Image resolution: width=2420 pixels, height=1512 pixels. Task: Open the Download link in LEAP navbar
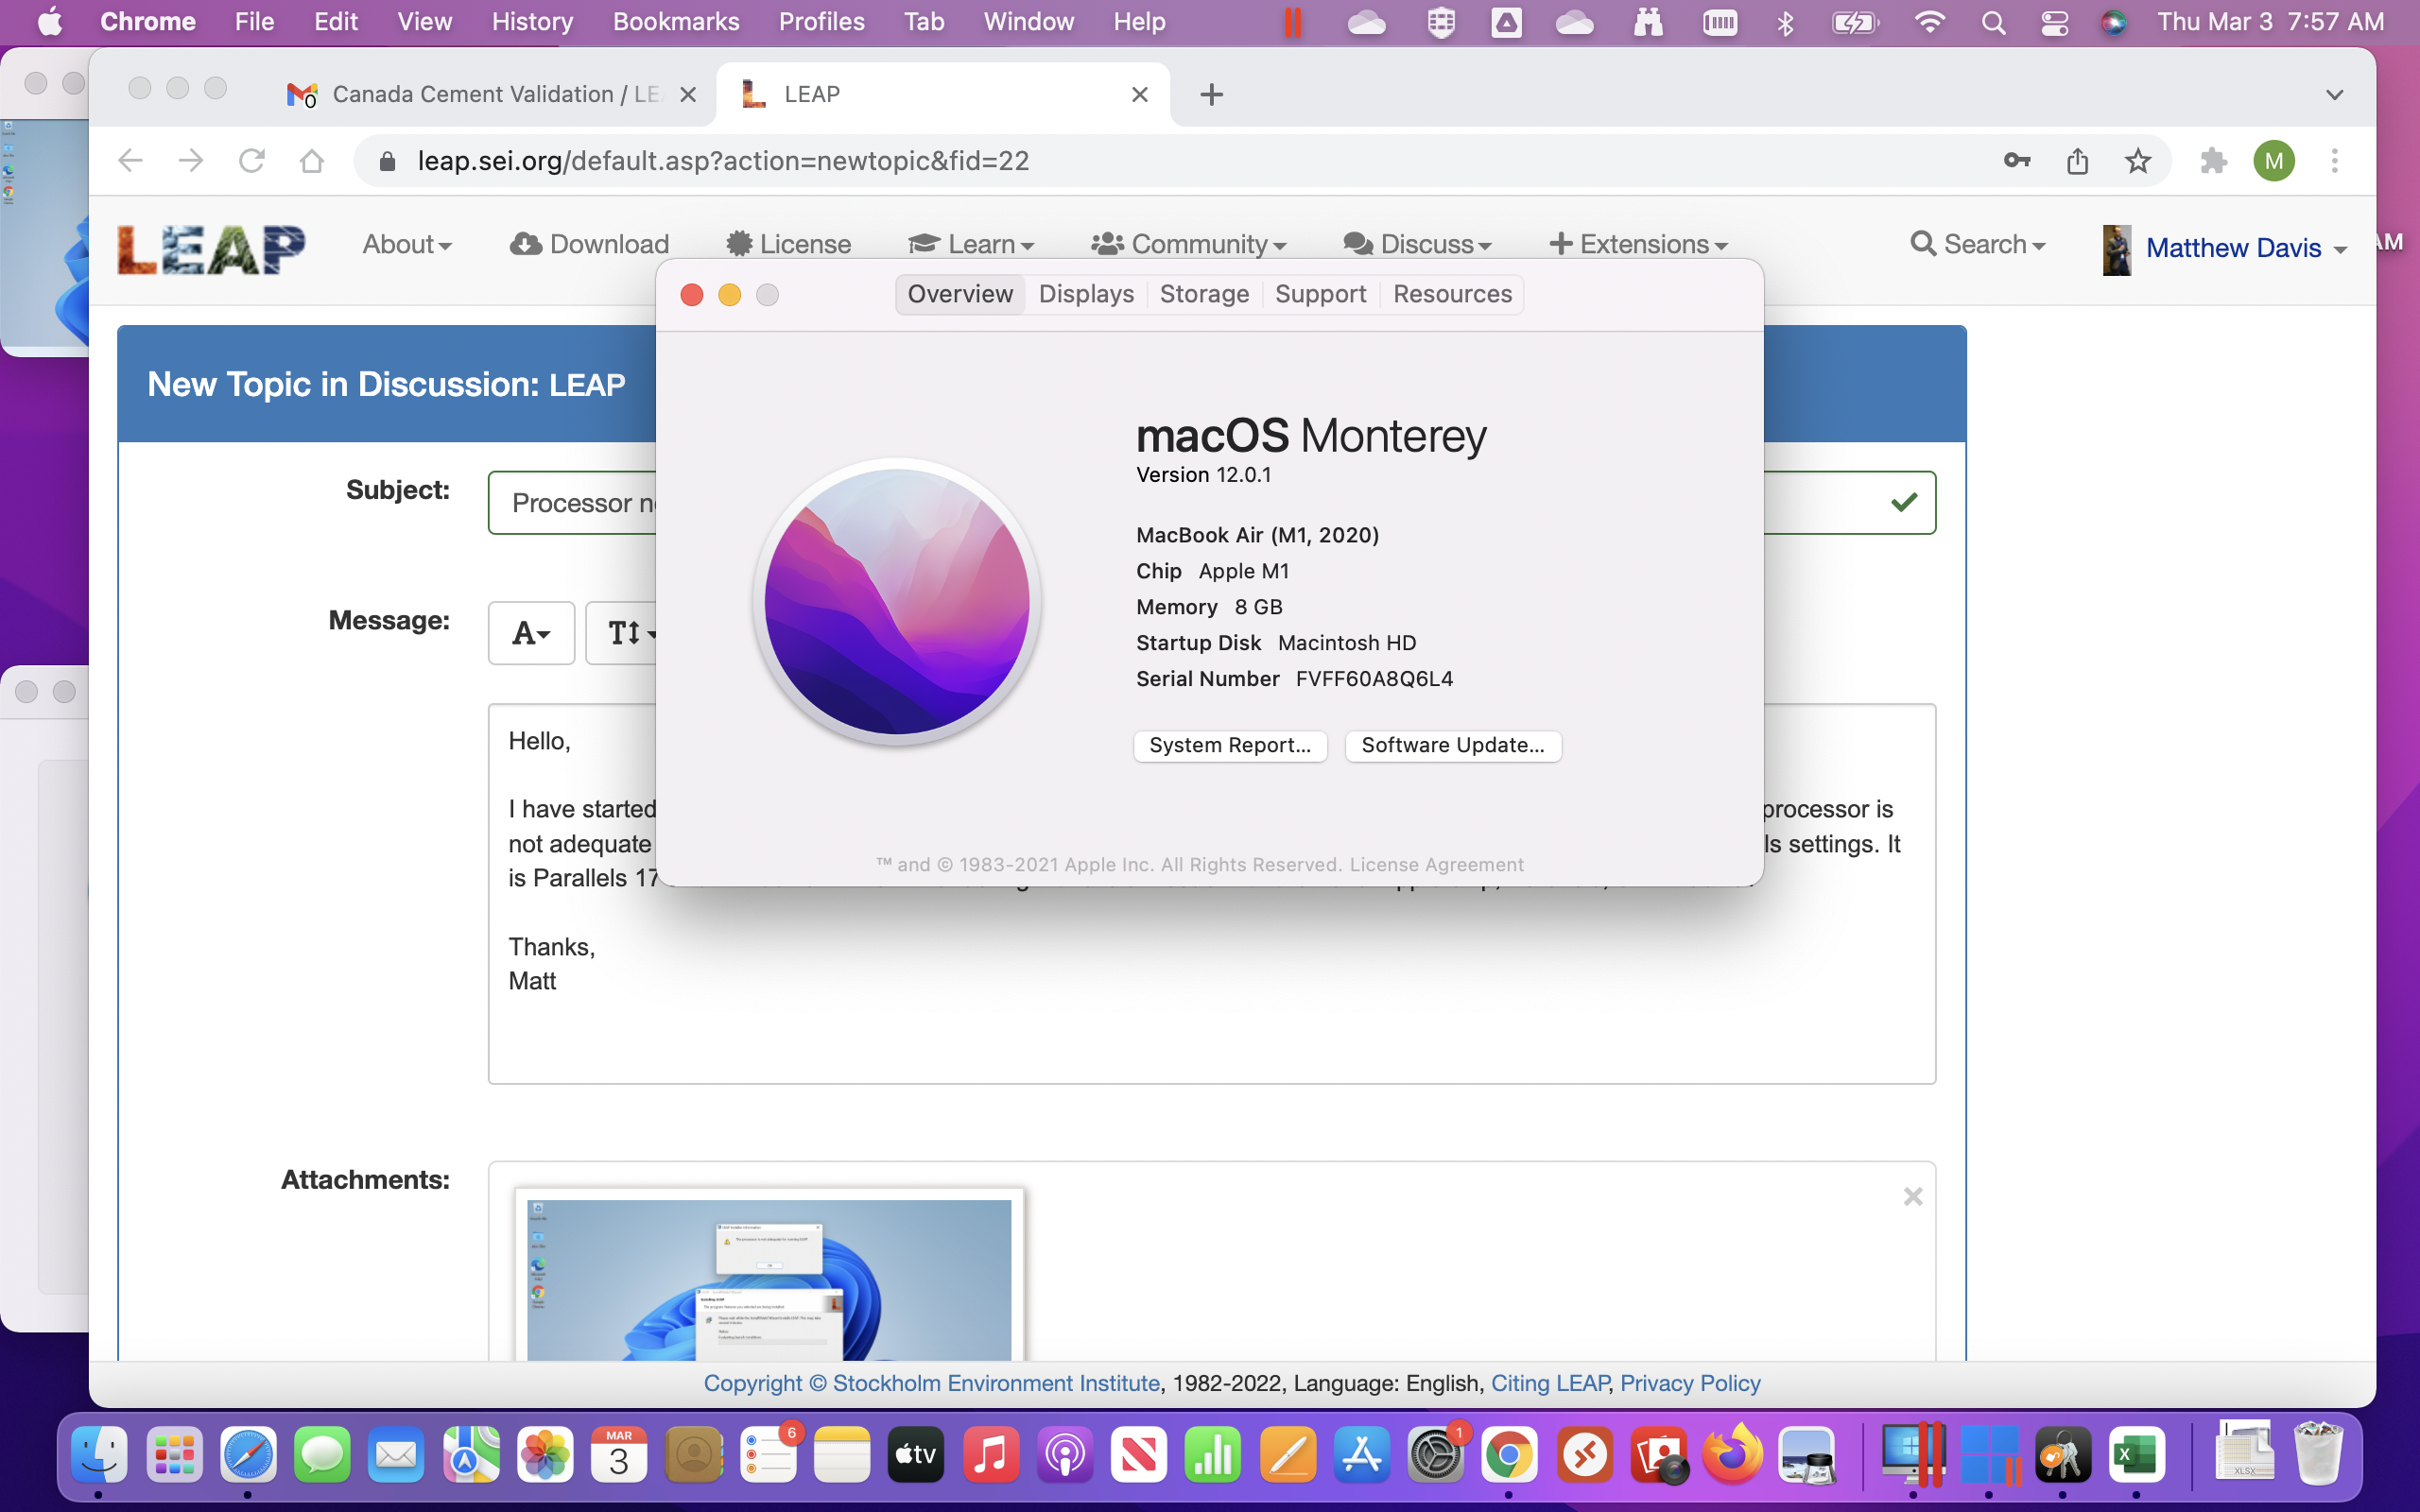click(x=589, y=244)
